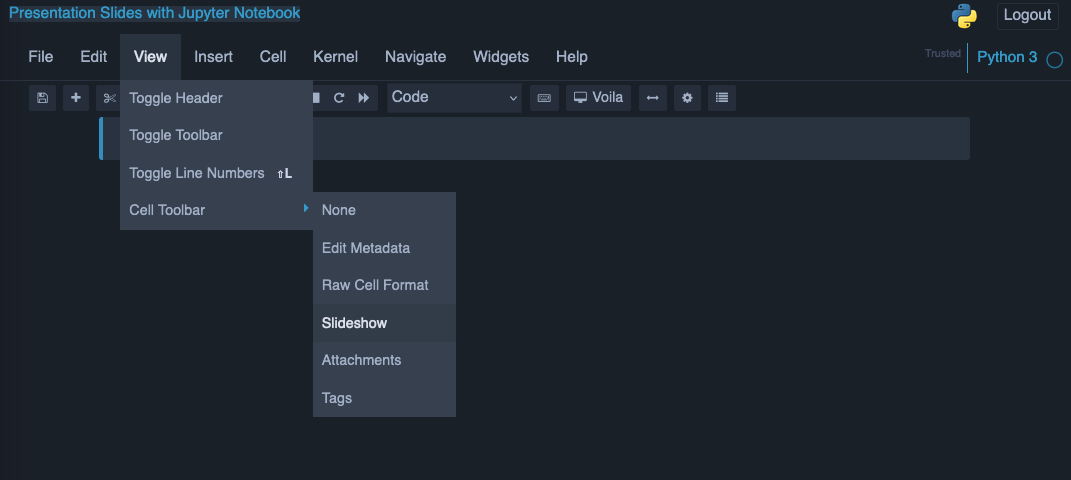Choose Edit Metadata from the submenu

click(x=366, y=247)
